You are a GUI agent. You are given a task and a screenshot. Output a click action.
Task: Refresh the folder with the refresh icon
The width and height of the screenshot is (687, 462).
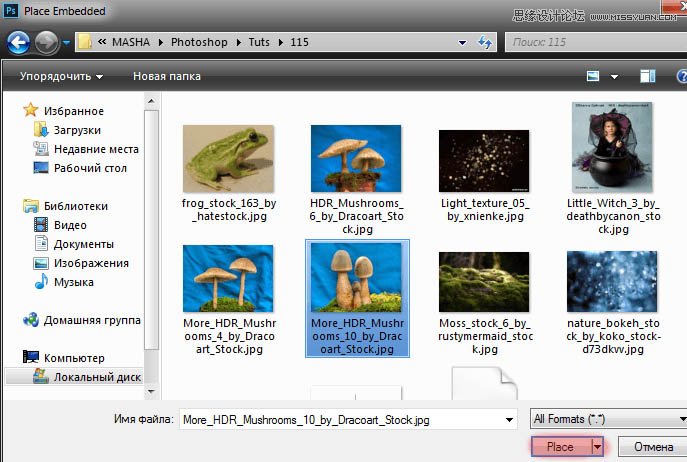tap(485, 43)
